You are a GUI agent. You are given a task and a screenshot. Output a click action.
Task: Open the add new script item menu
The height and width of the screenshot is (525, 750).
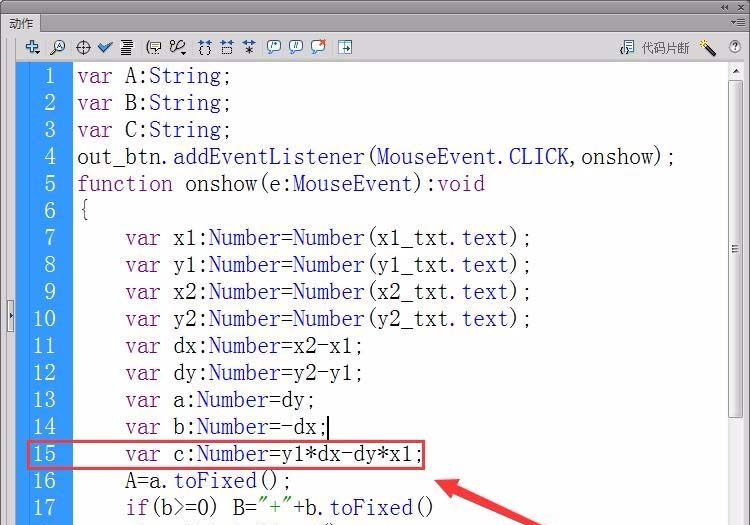pyautogui.click(x=33, y=47)
